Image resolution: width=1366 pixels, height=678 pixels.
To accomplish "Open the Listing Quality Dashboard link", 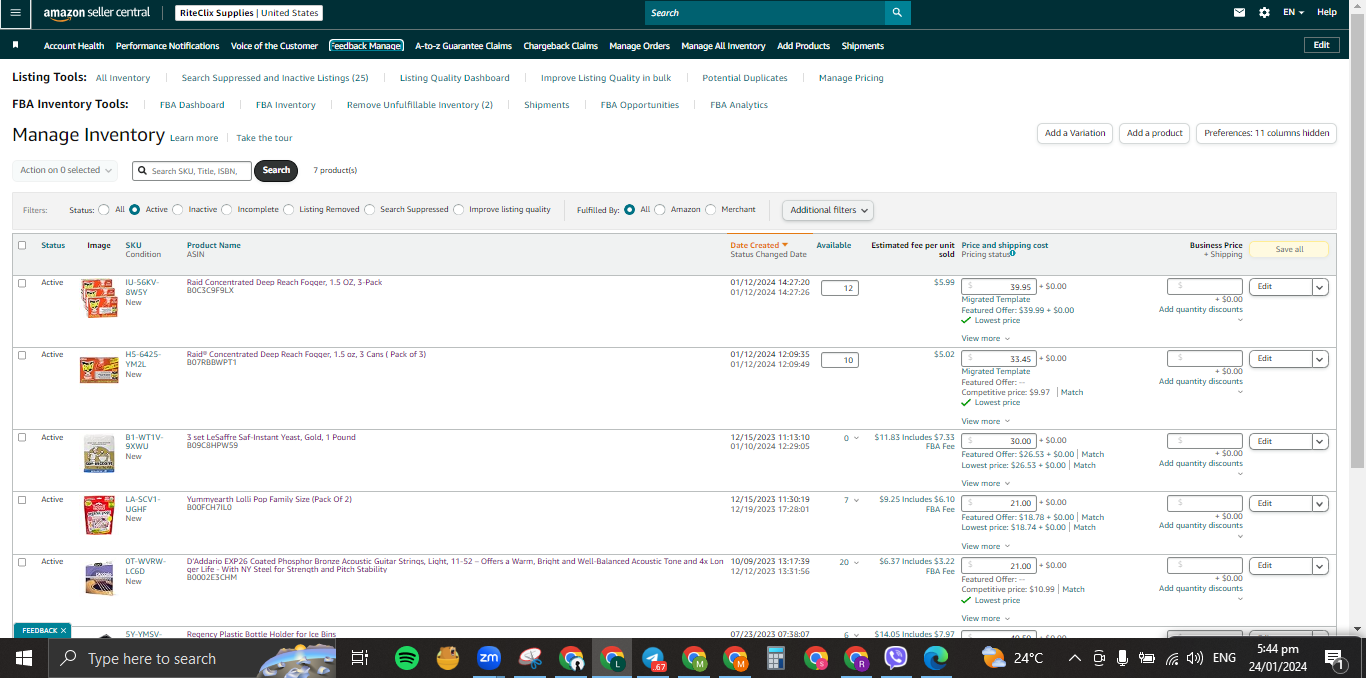I will tap(454, 78).
